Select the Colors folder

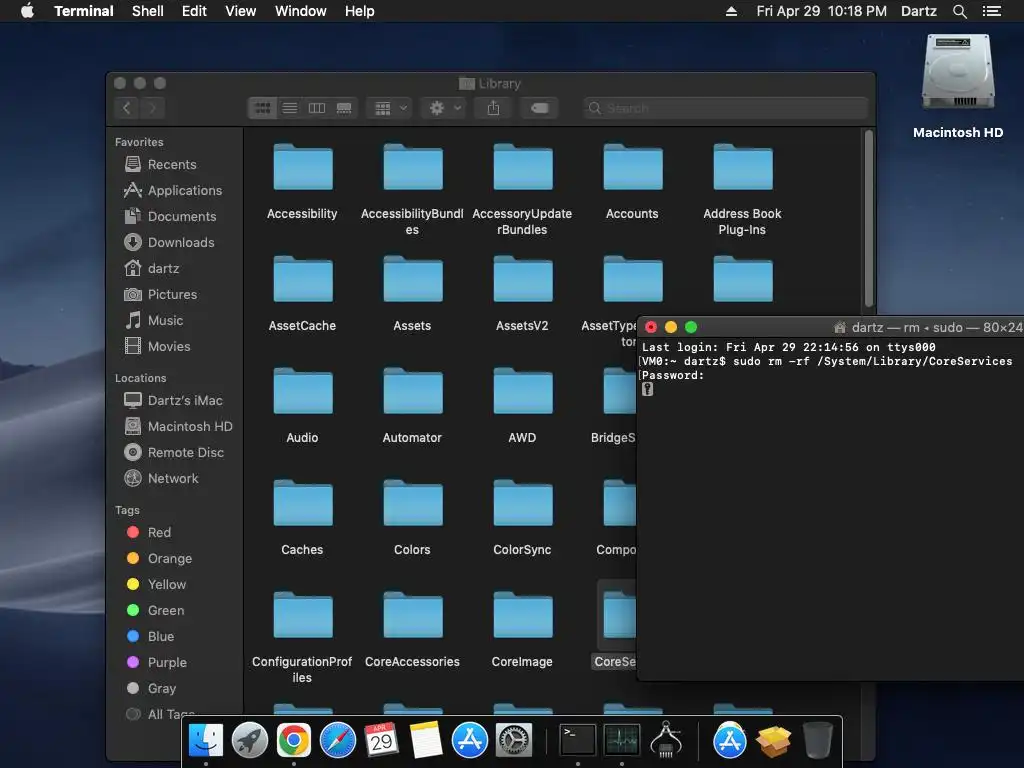click(413, 504)
